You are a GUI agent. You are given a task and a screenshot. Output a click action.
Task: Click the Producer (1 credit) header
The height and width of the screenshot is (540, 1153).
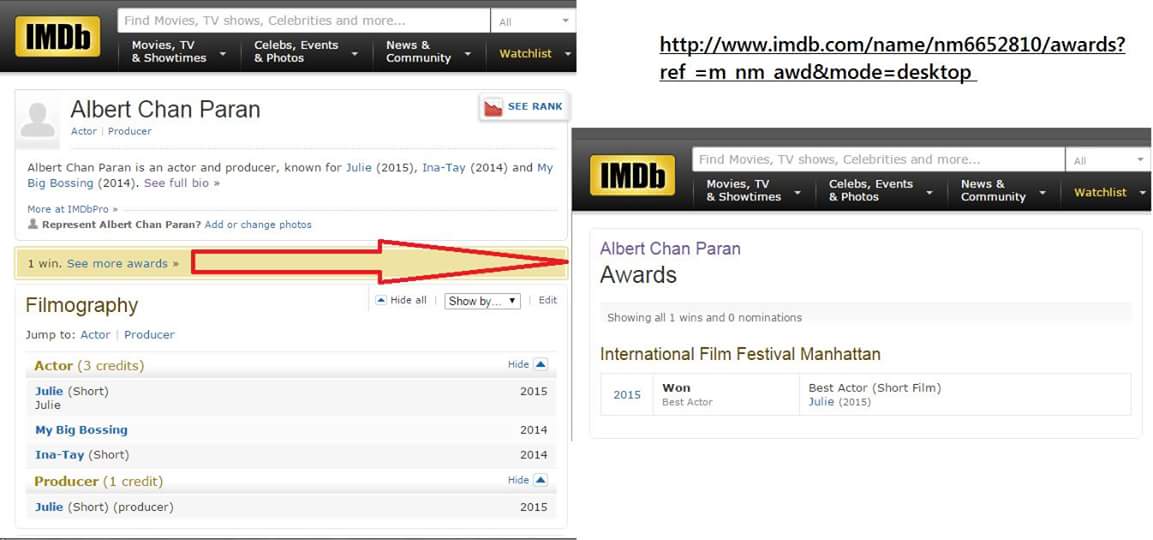point(99,481)
